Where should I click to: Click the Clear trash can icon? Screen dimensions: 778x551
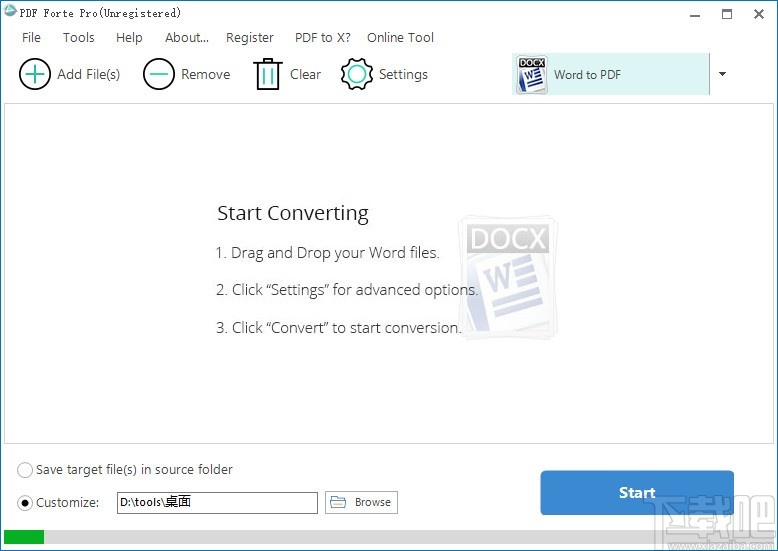(x=268, y=74)
